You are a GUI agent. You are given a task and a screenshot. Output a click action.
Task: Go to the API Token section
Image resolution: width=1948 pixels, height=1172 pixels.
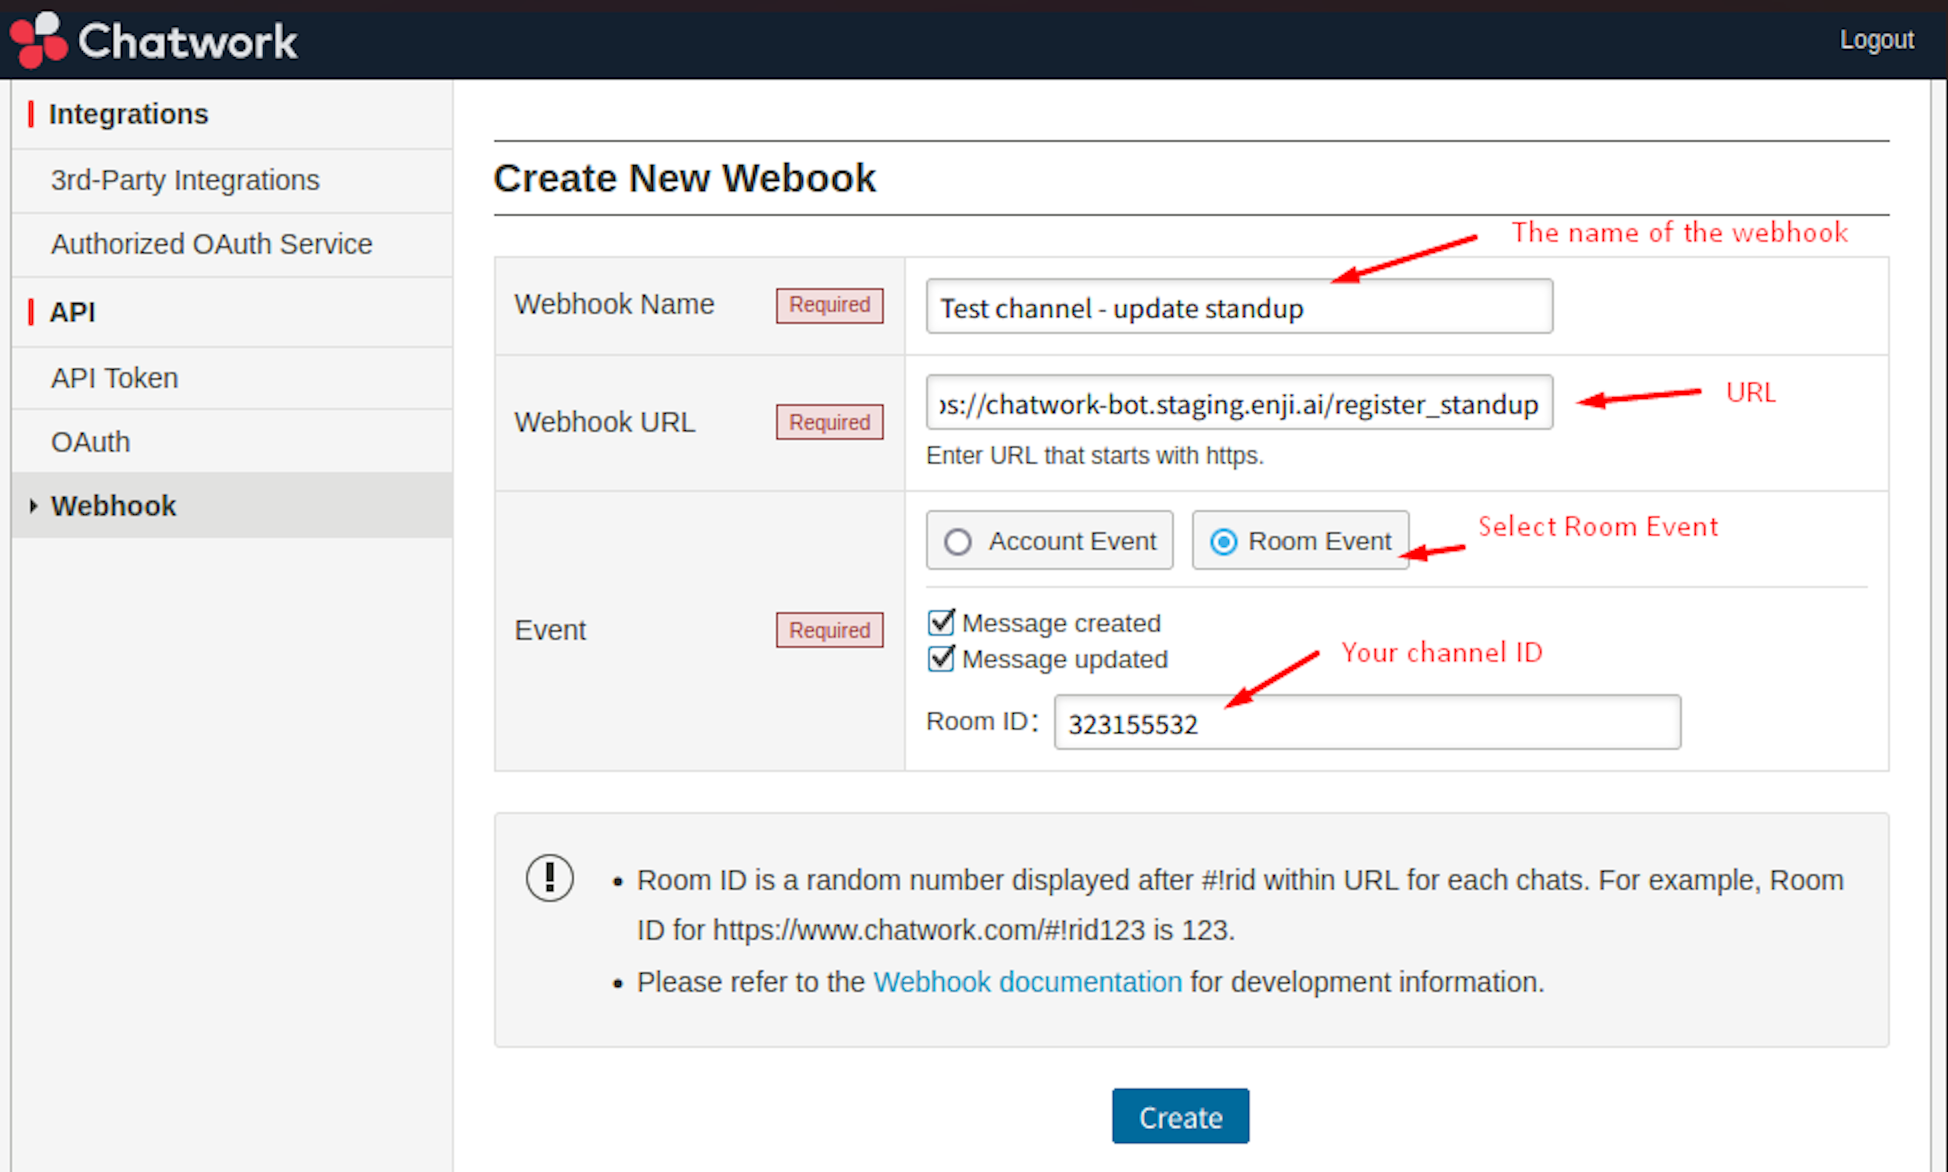coord(114,378)
